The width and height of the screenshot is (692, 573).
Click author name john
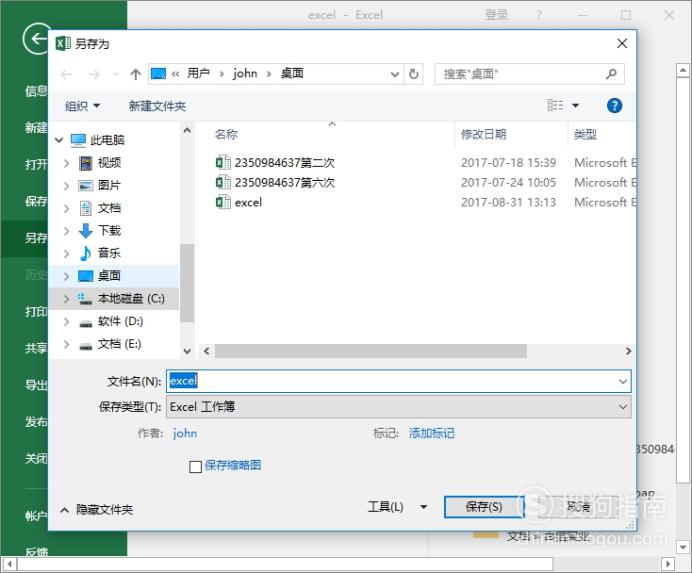(x=184, y=433)
